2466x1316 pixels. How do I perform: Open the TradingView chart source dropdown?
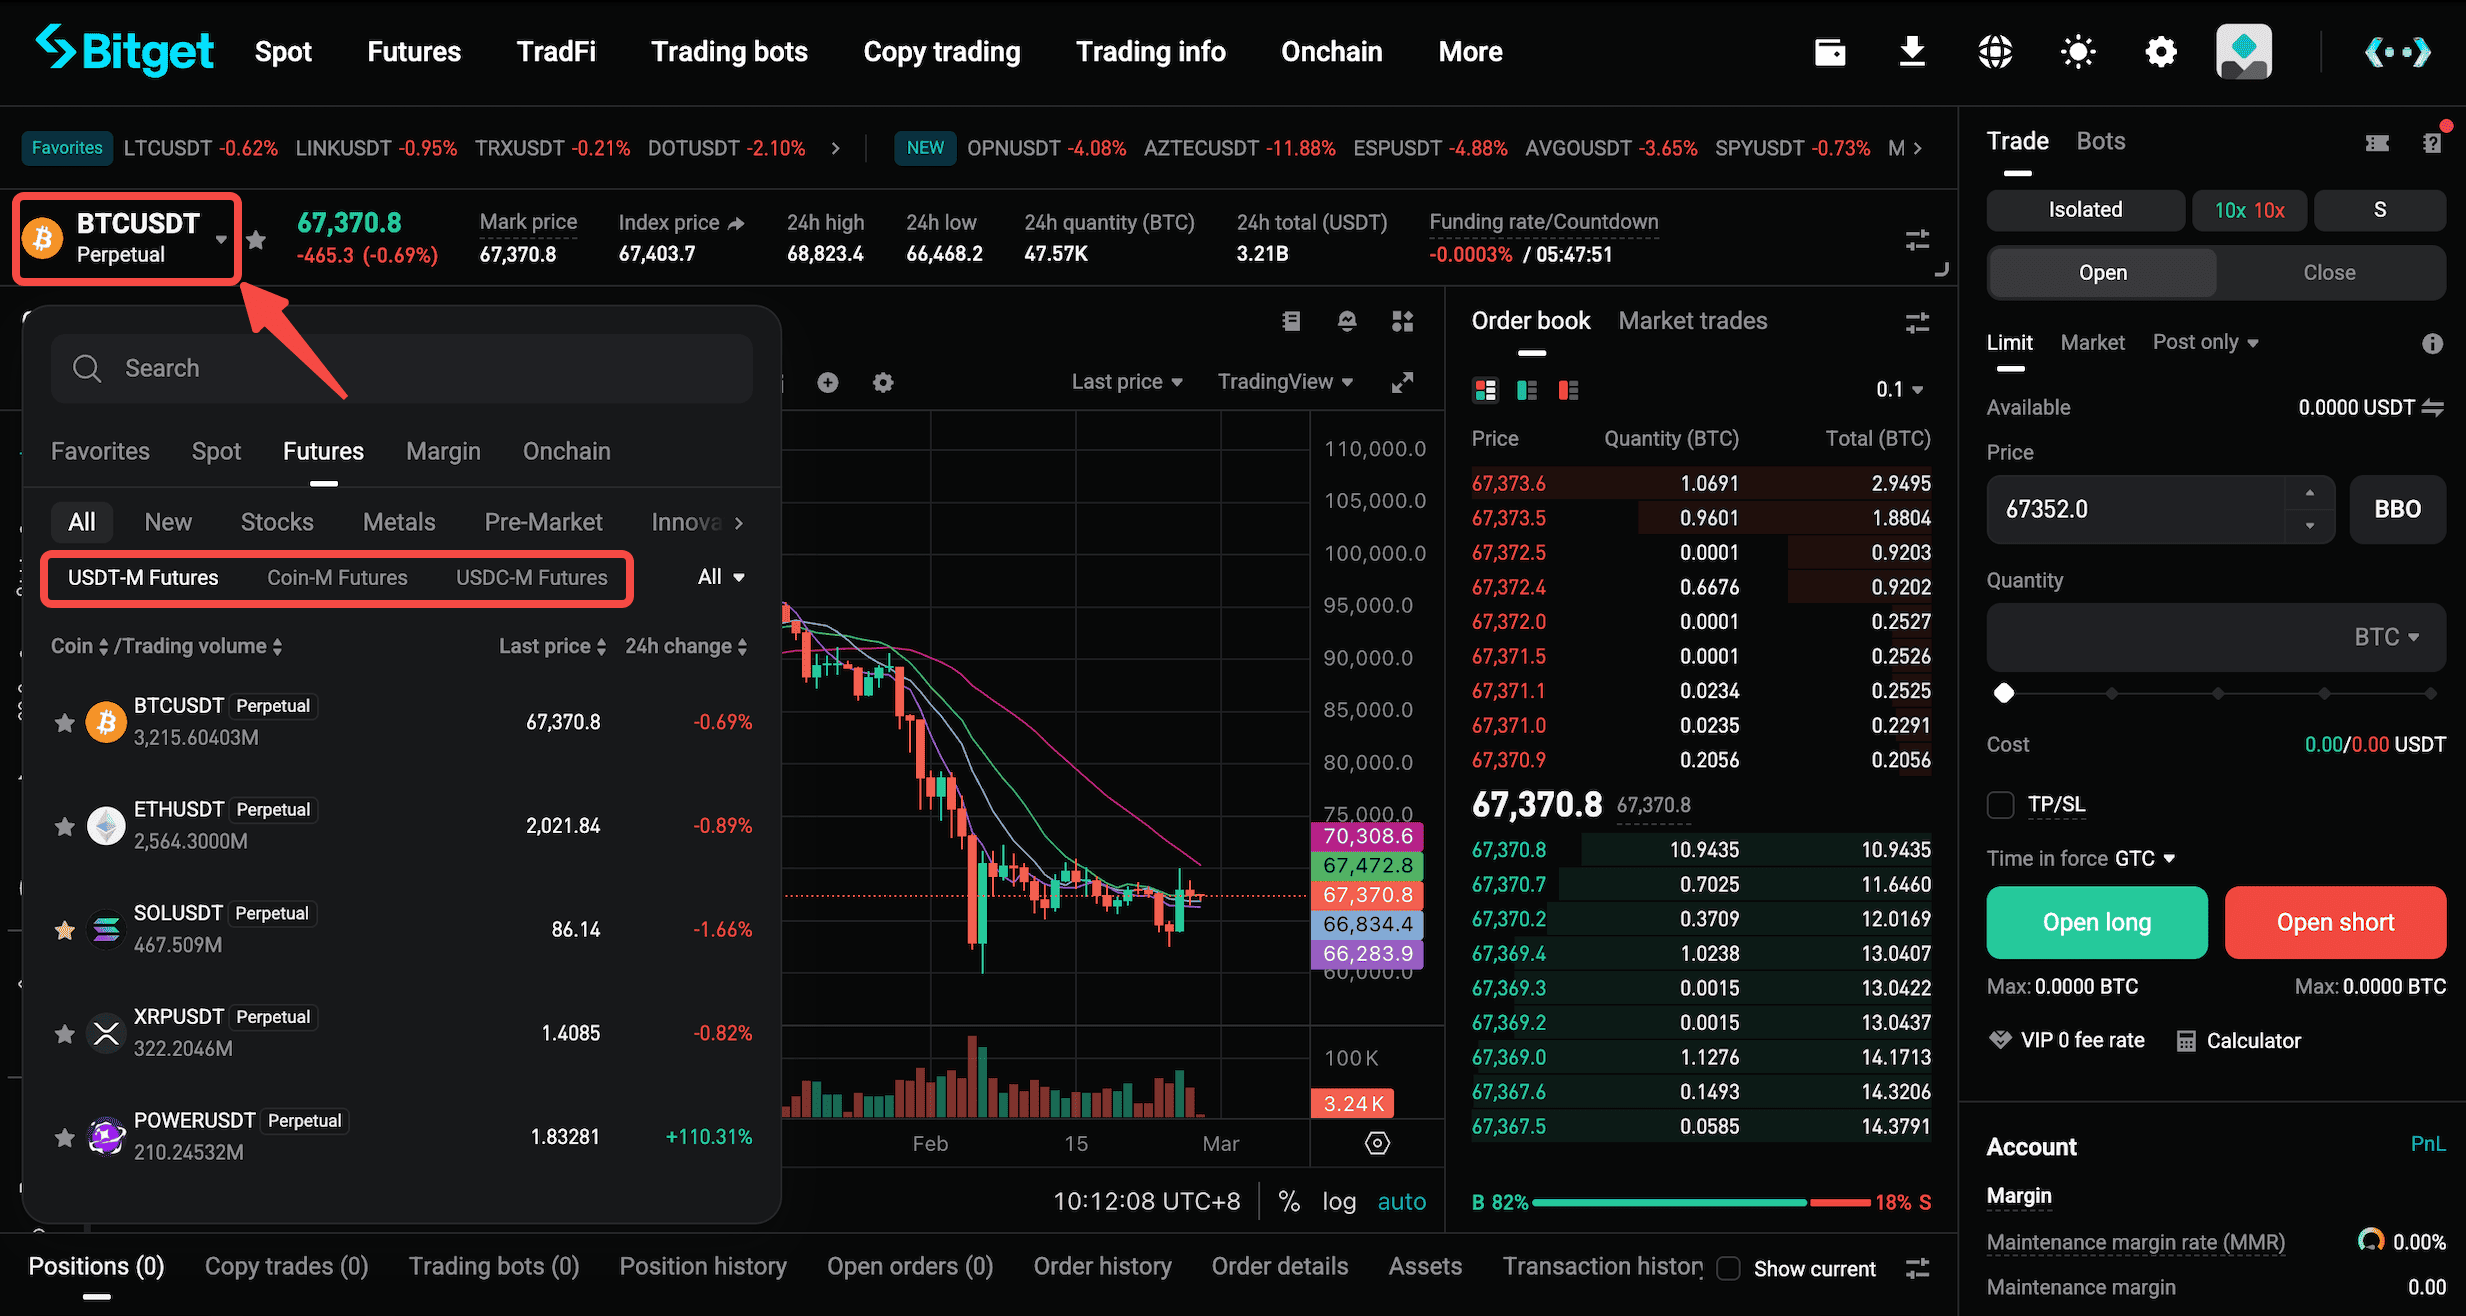point(1285,381)
